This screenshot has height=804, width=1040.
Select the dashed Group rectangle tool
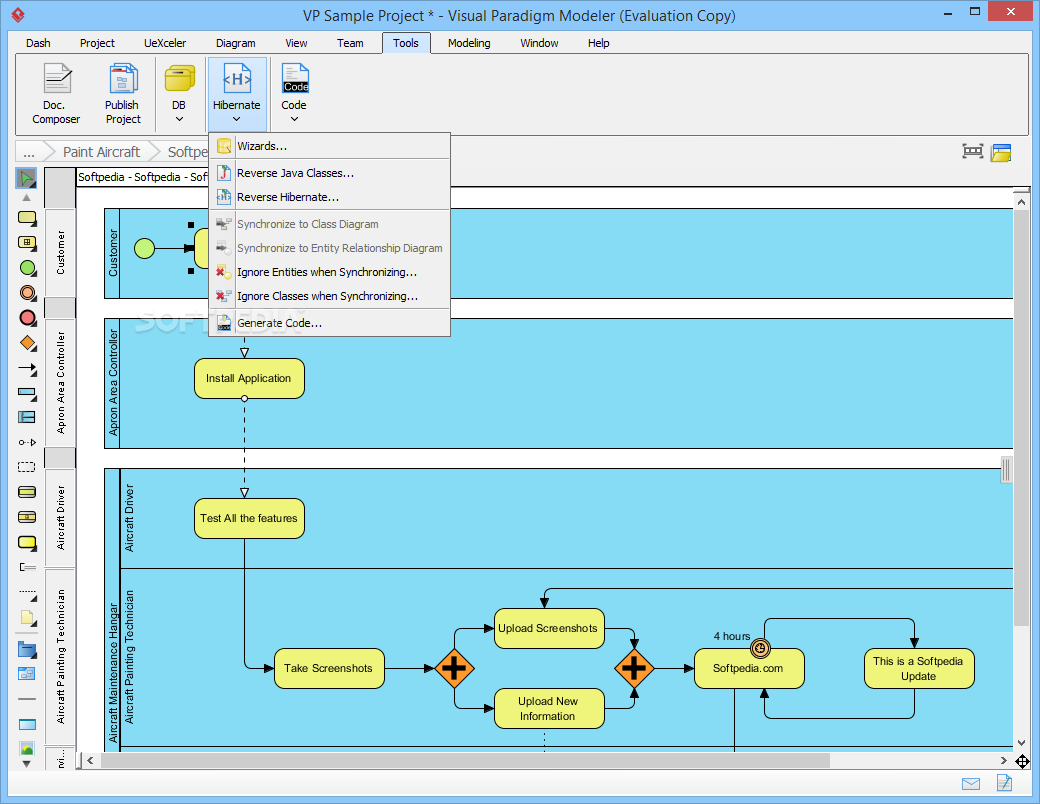pyautogui.click(x=27, y=467)
